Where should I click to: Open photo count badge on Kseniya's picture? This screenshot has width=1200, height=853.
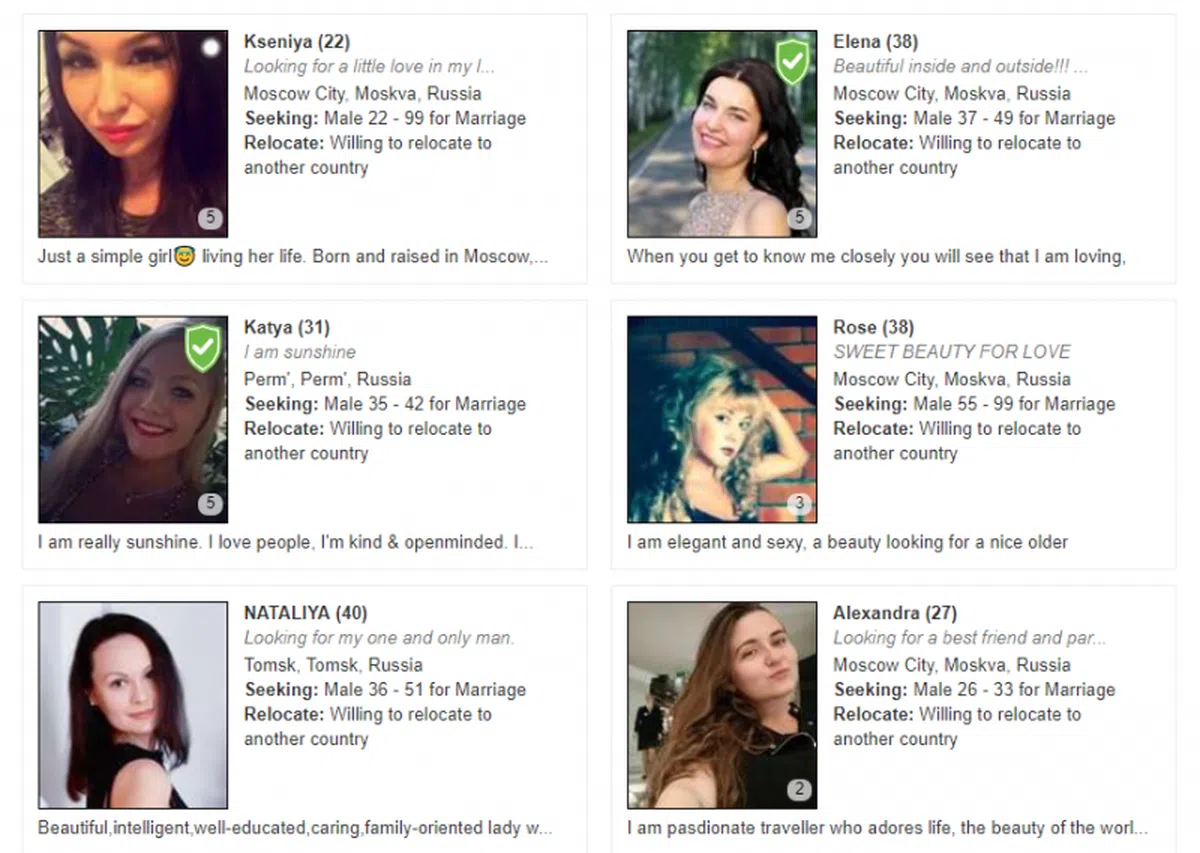pyautogui.click(x=209, y=218)
